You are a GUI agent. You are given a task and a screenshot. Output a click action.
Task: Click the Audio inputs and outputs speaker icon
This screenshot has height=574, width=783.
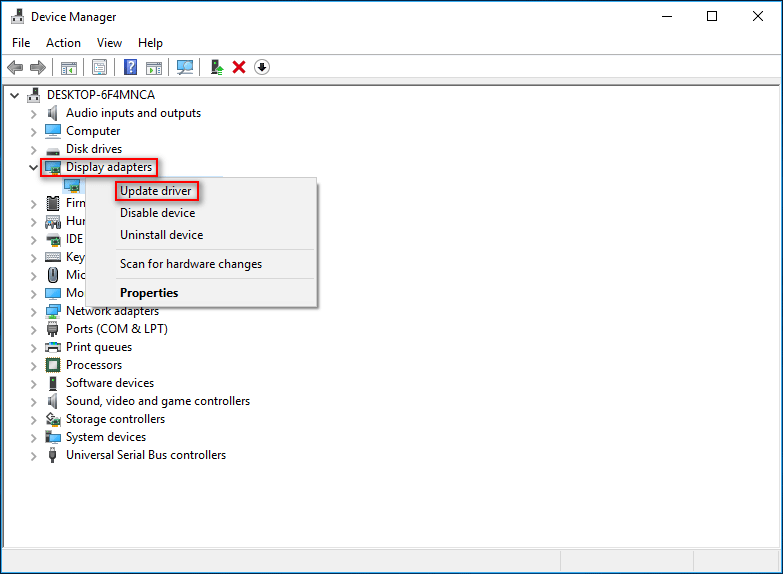point(52,113)
